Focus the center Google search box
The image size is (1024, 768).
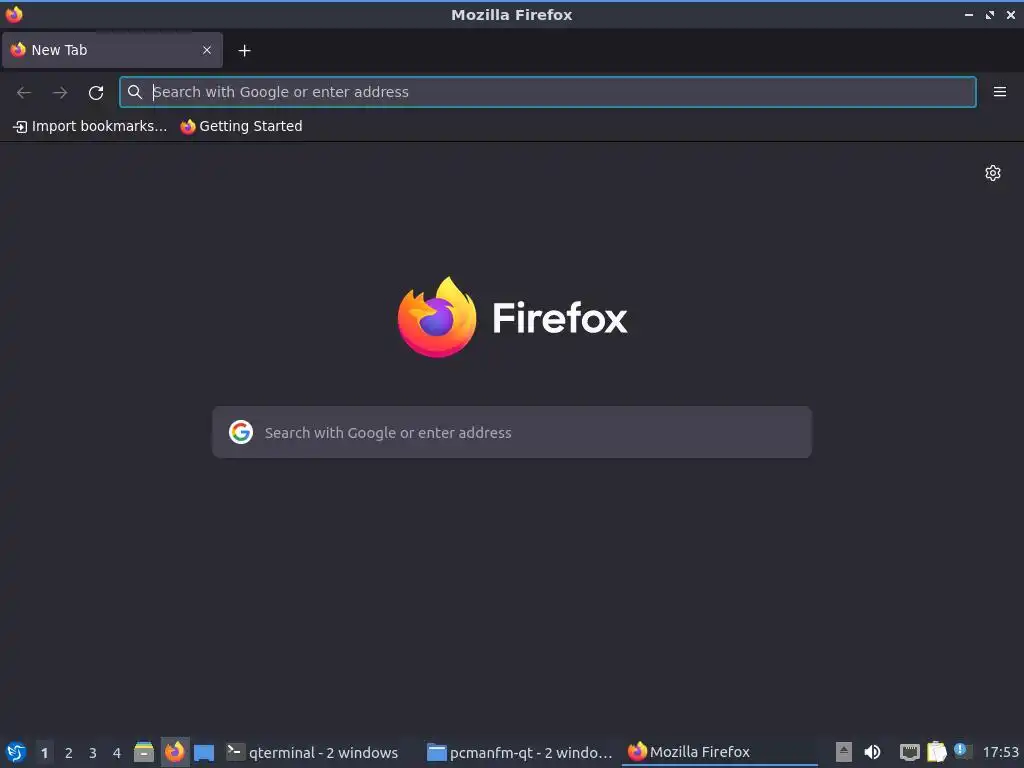coord(512,432)
